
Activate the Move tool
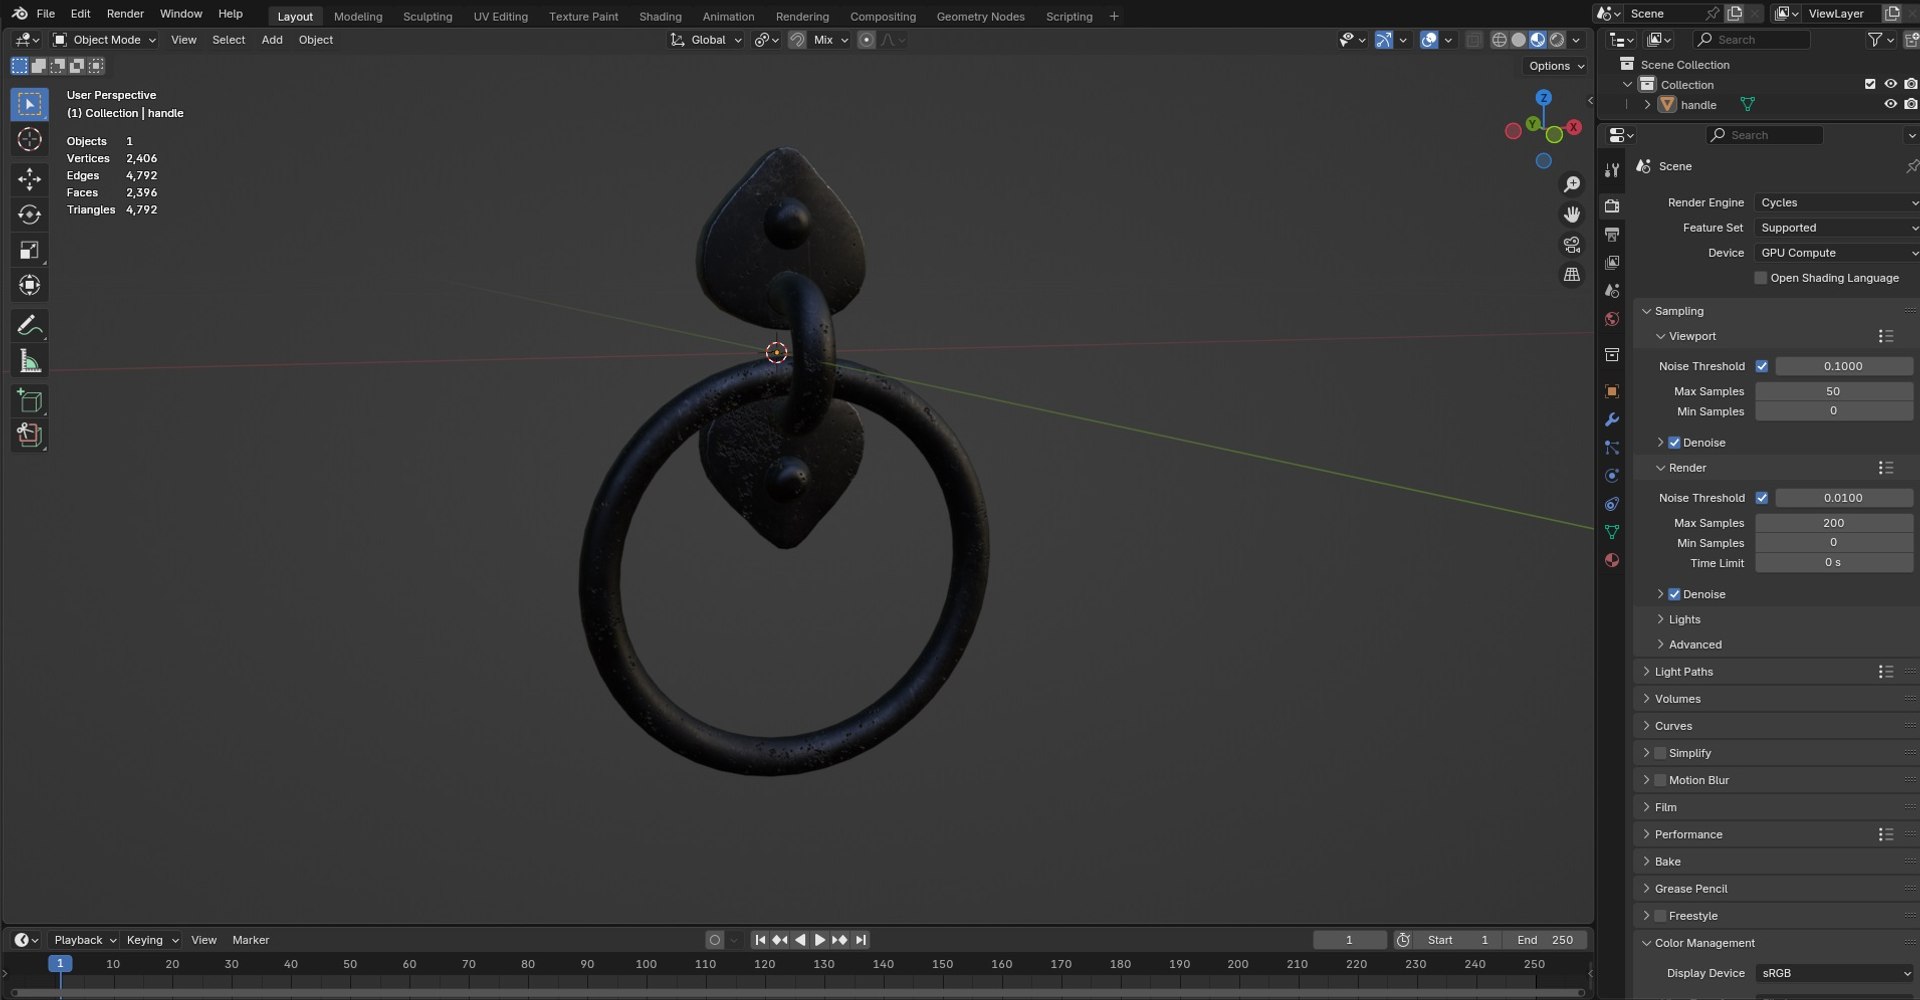point(29,179)
